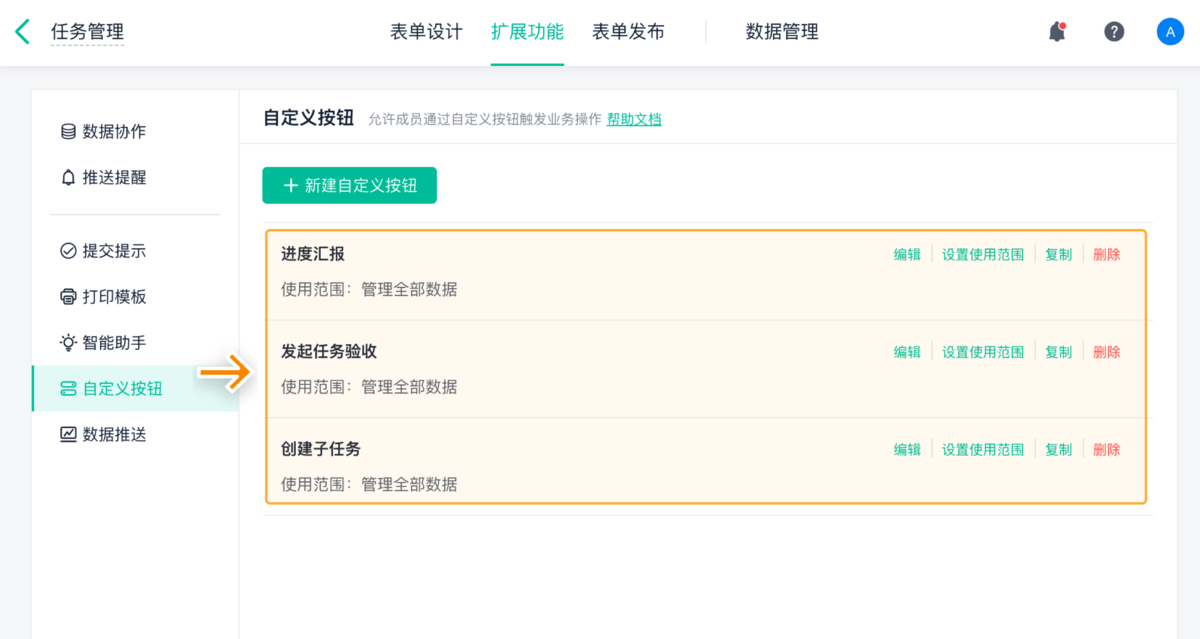Open 数据推送 sidebar item
The height and width of the screenshot is (639, 1200).
[114, 435]
